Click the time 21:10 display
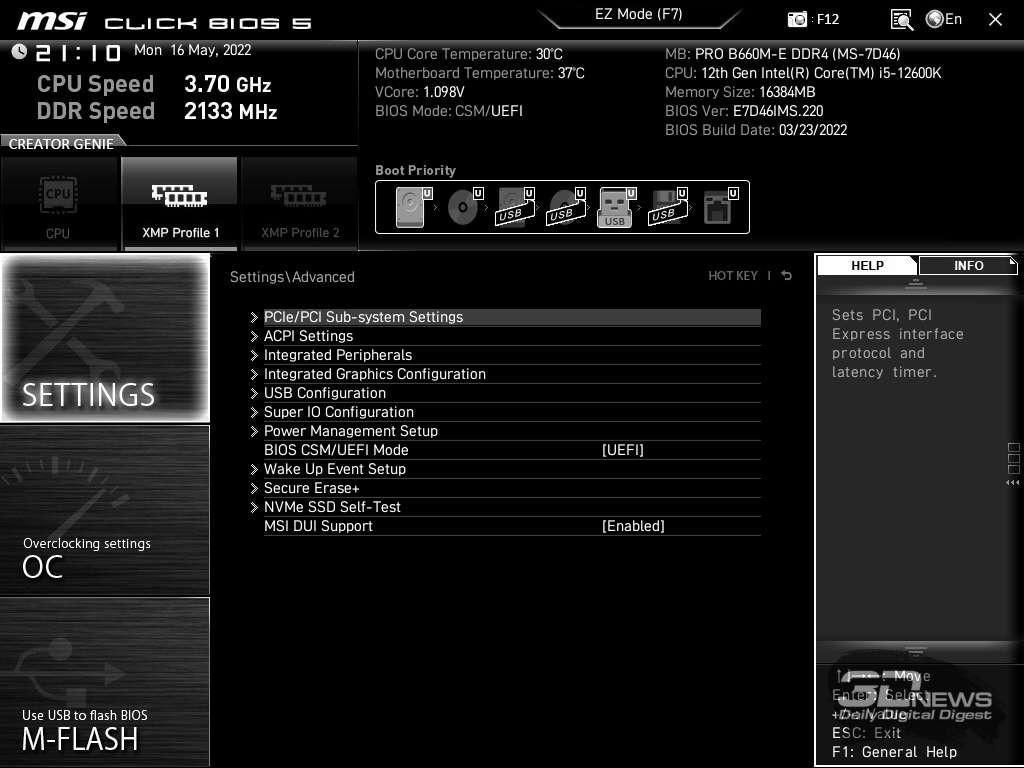 (x=78, y=52)
